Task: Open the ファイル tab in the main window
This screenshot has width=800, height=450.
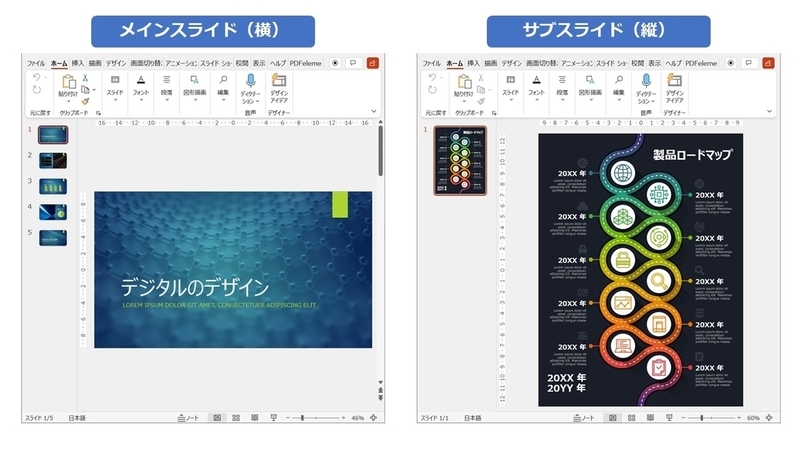Action: [x=36, y=63]
